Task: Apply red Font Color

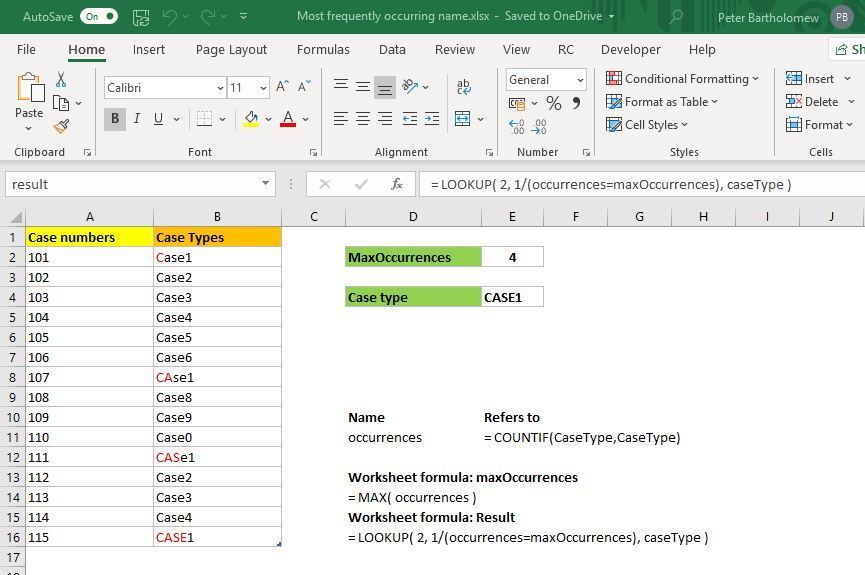Action: coord(288,119)
